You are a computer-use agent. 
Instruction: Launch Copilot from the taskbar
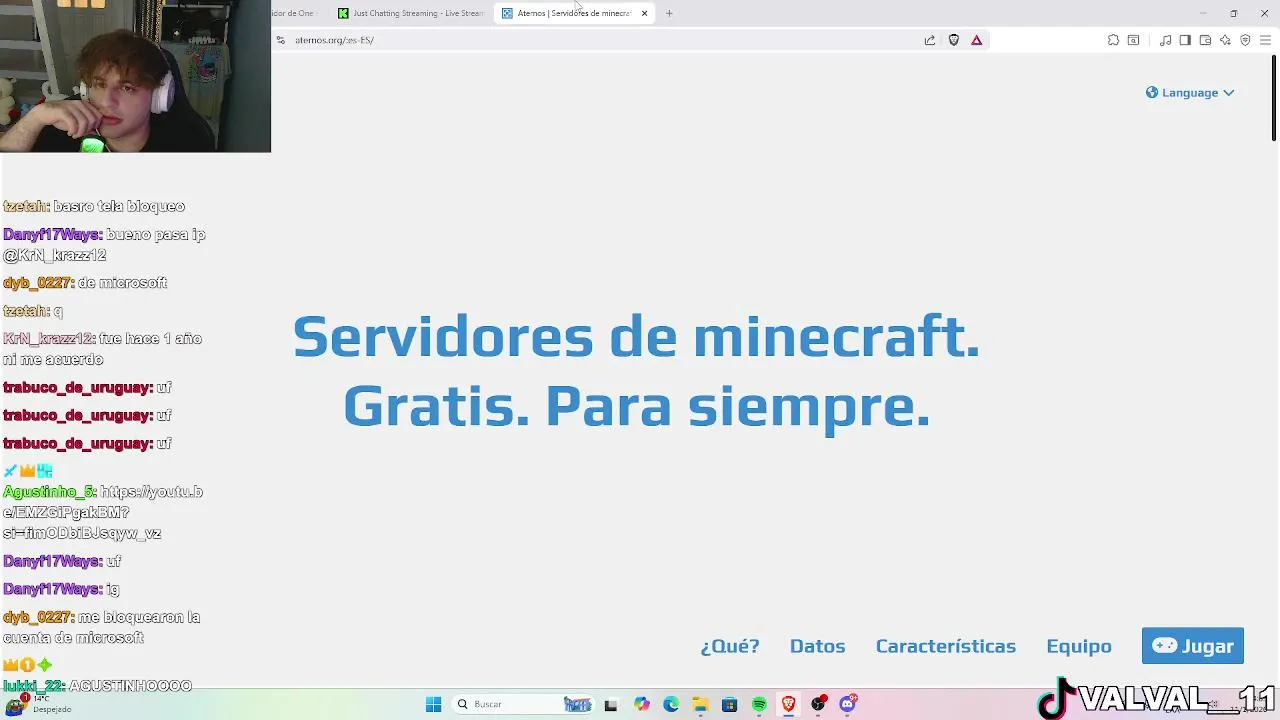[641, 704]
